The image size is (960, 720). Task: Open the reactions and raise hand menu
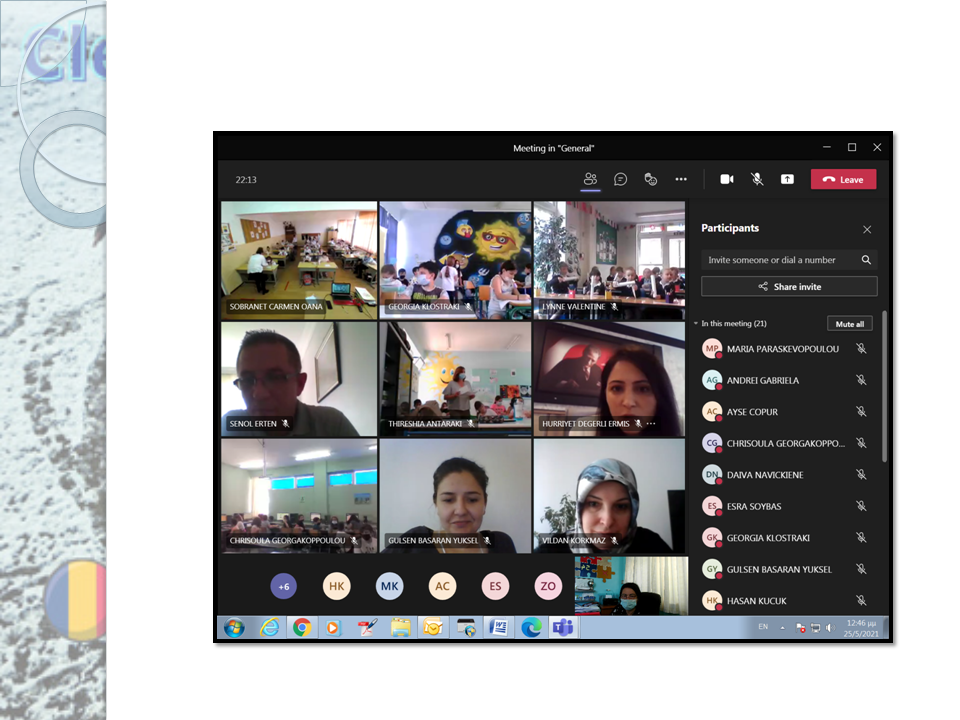(651, 179)
